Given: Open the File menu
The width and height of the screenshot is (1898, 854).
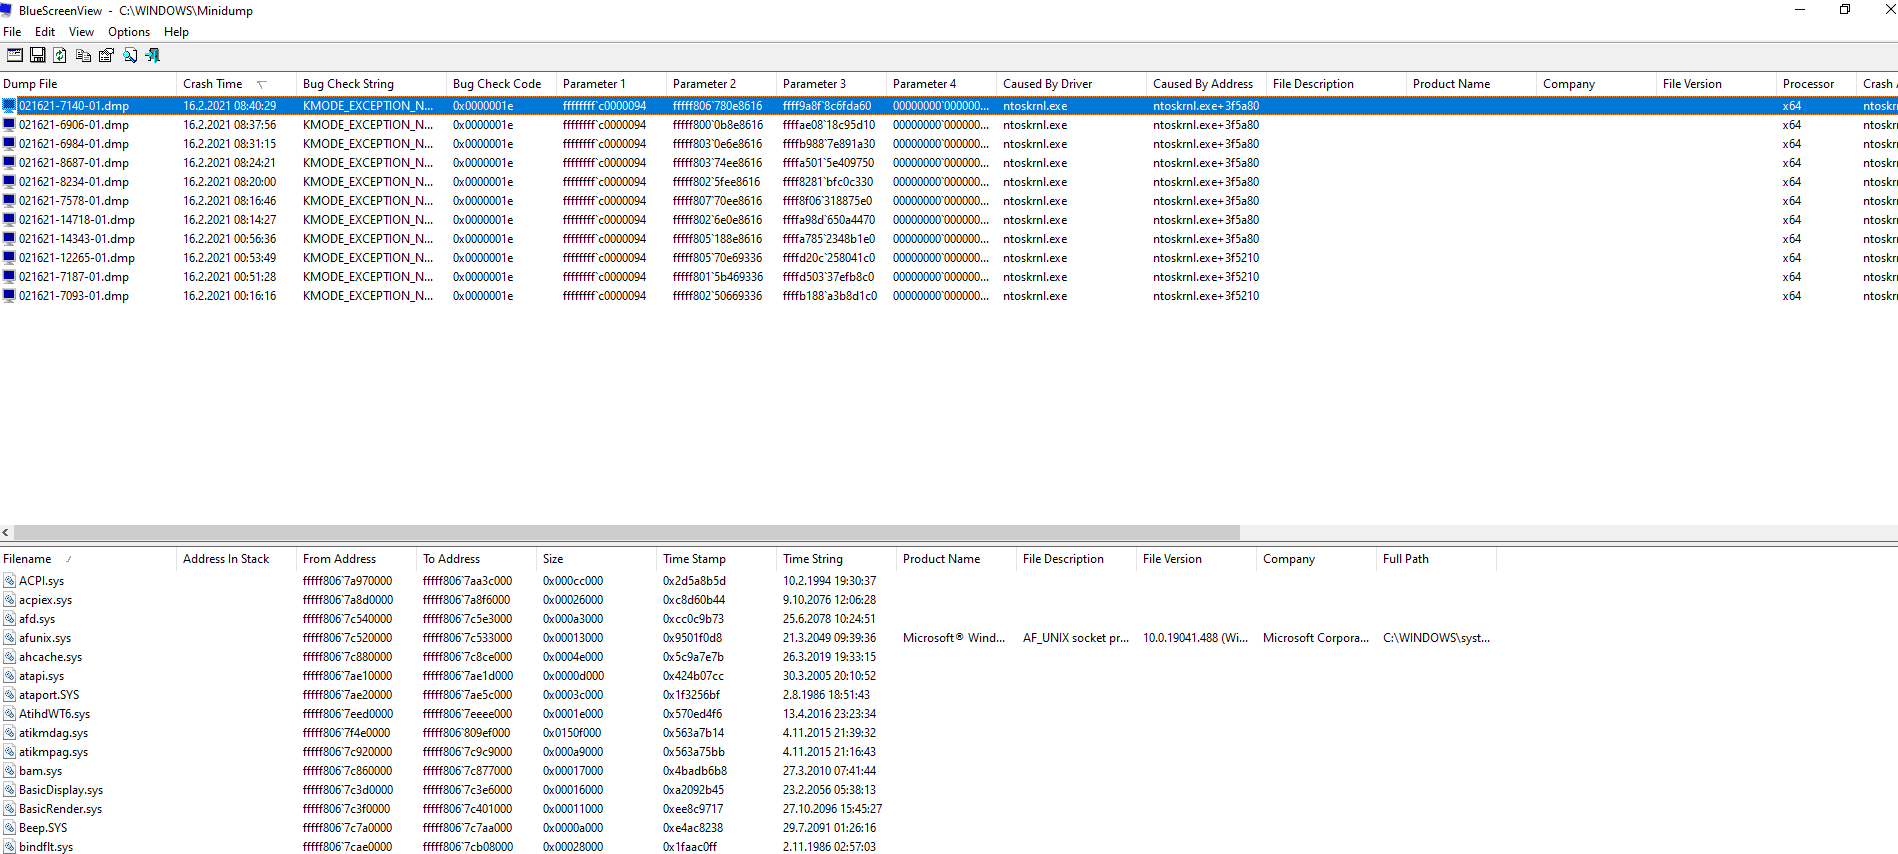Looking at the screenshot, I should coord(12,32).
